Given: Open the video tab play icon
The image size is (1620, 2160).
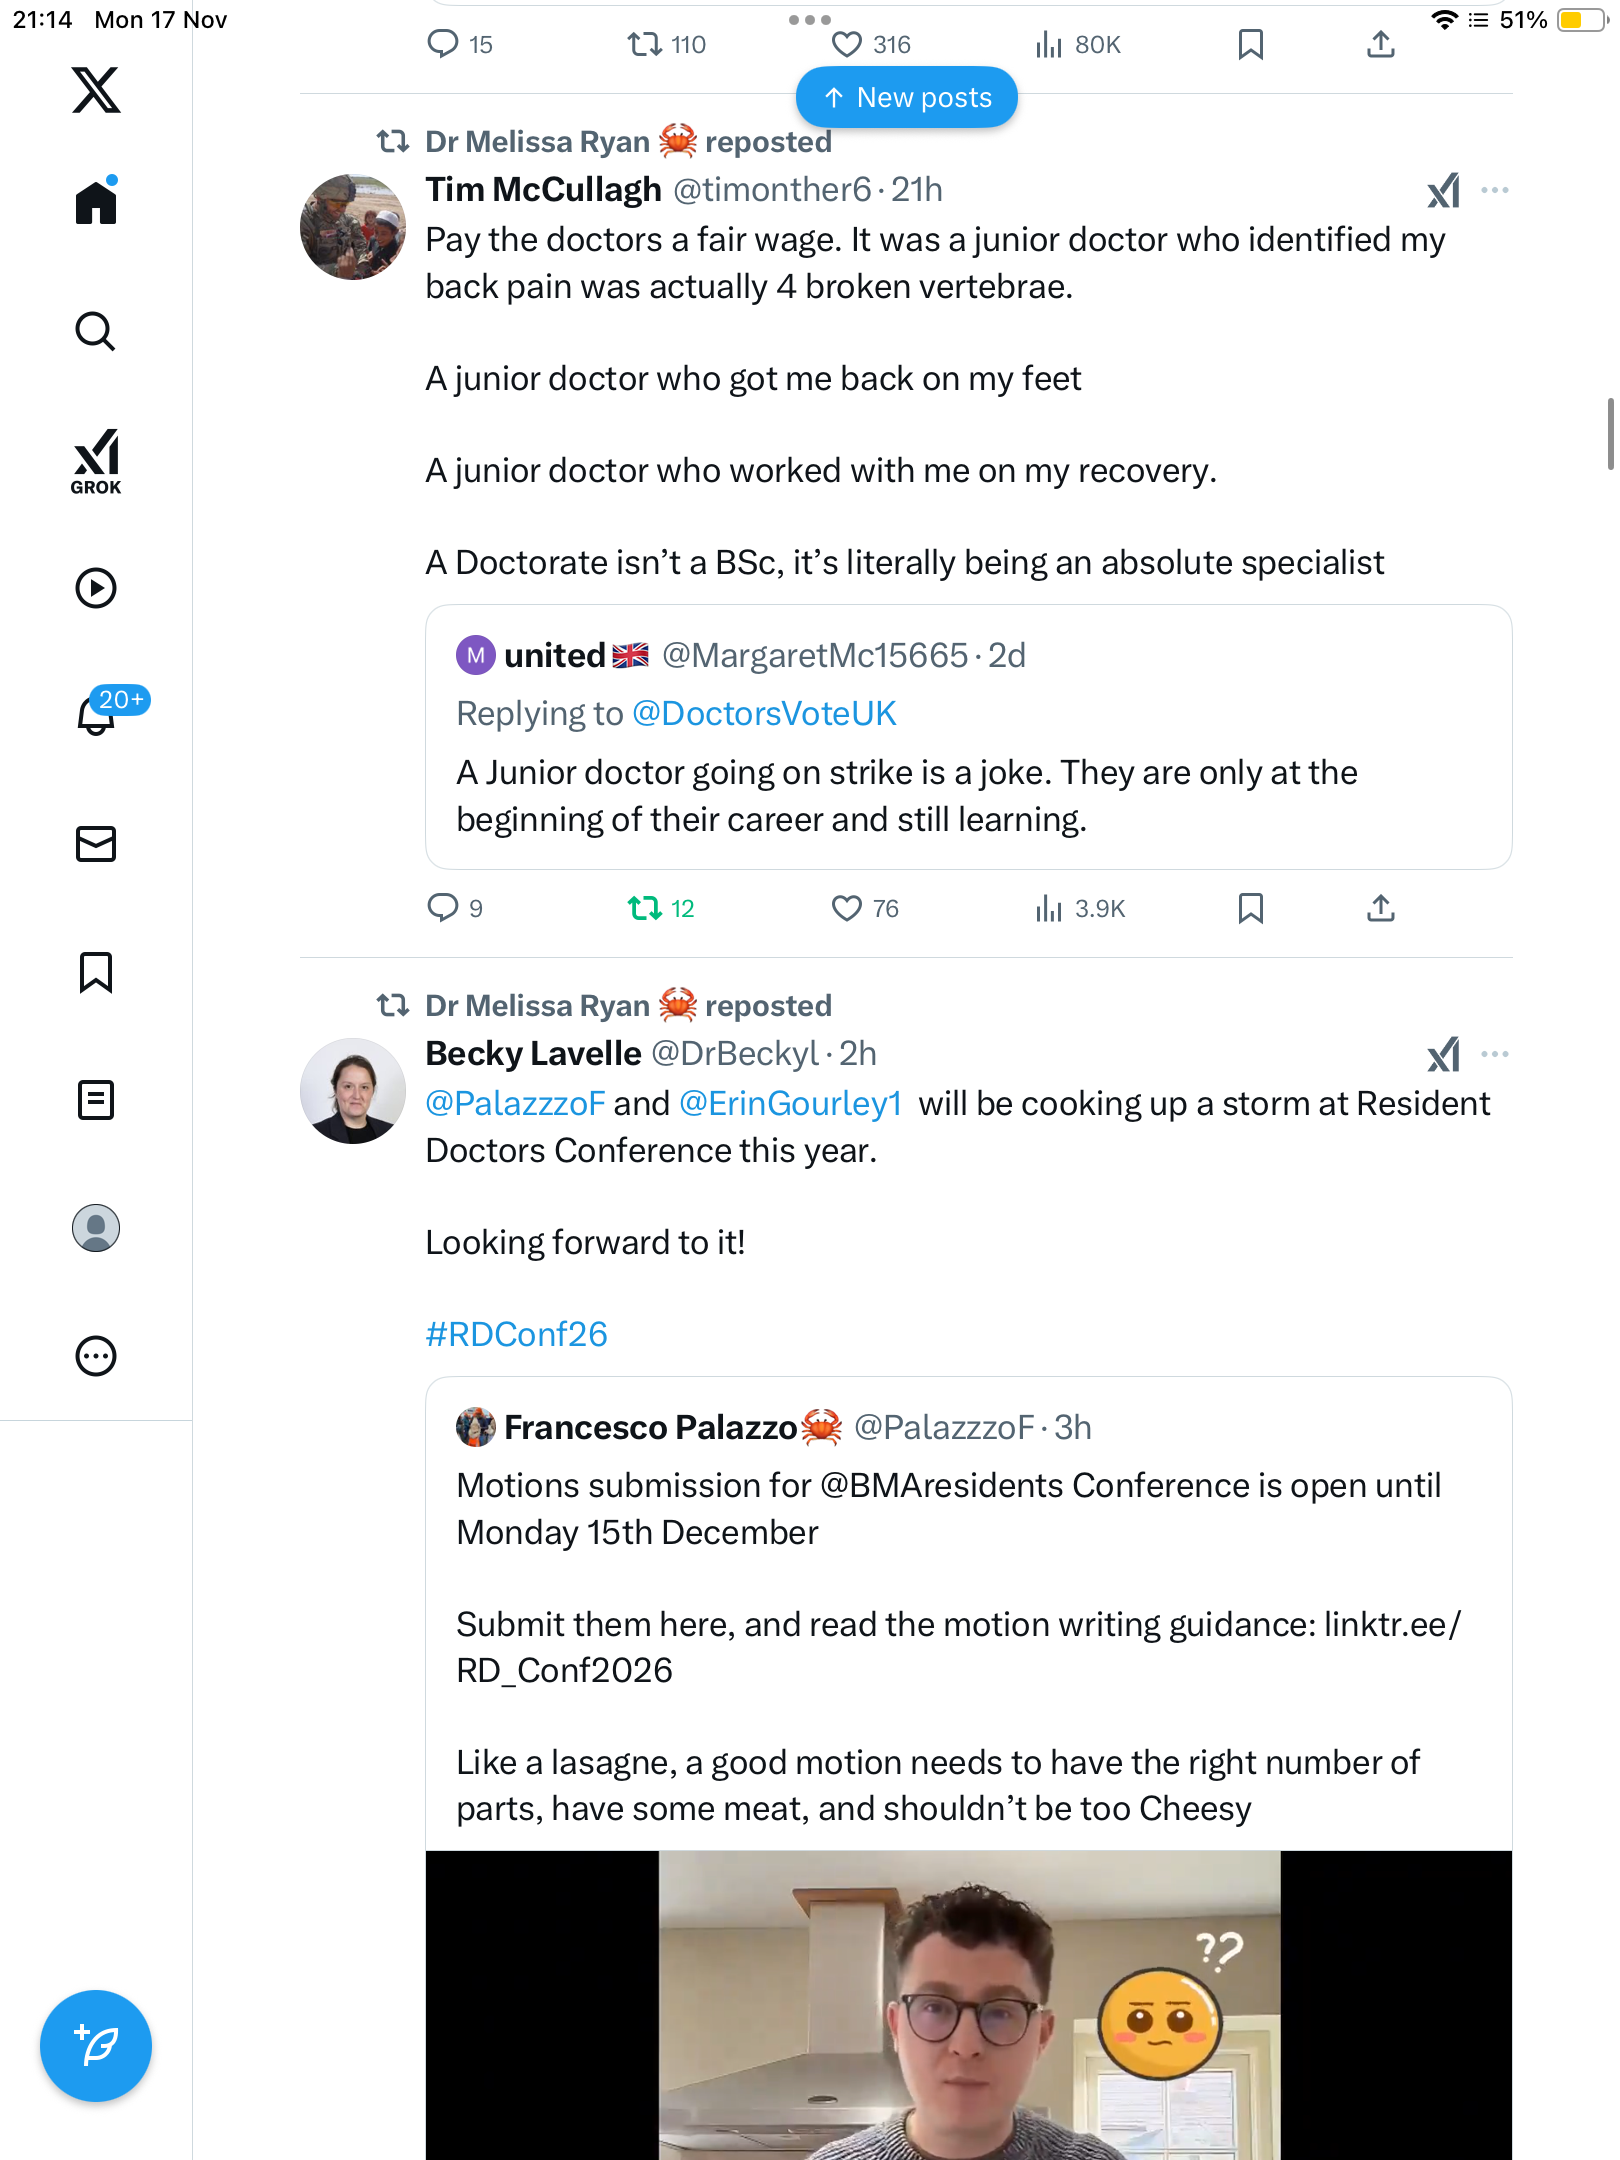Looking at the screenshot, I should pyautogui.click(x=96, y=588).
